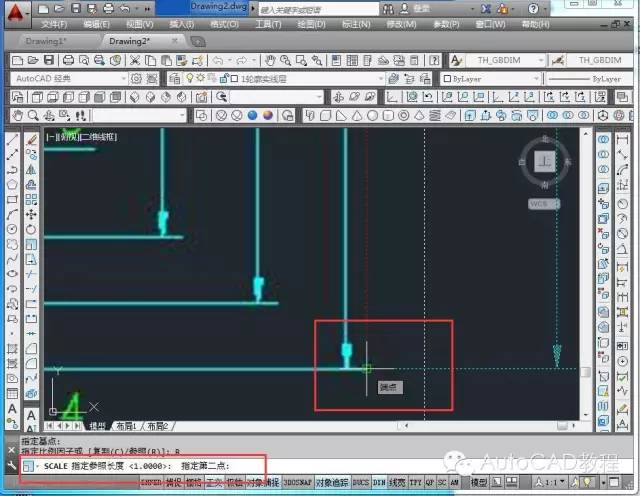Open the ByLayer color dropdown
640x496 pixels.
(536, 78)
